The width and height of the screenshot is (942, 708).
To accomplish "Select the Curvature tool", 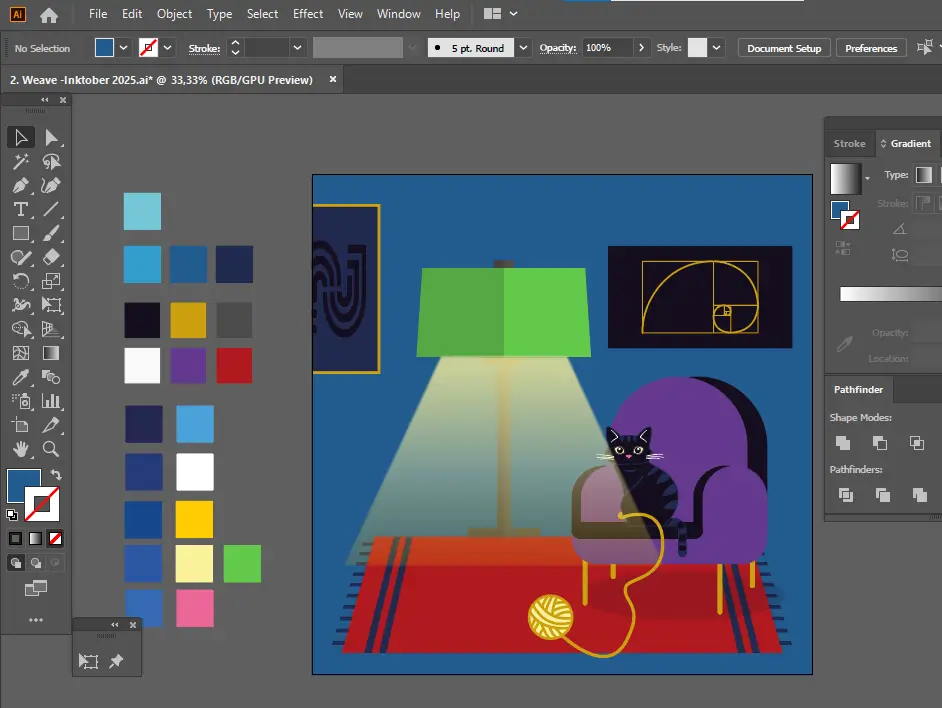I will pos(51,186).
